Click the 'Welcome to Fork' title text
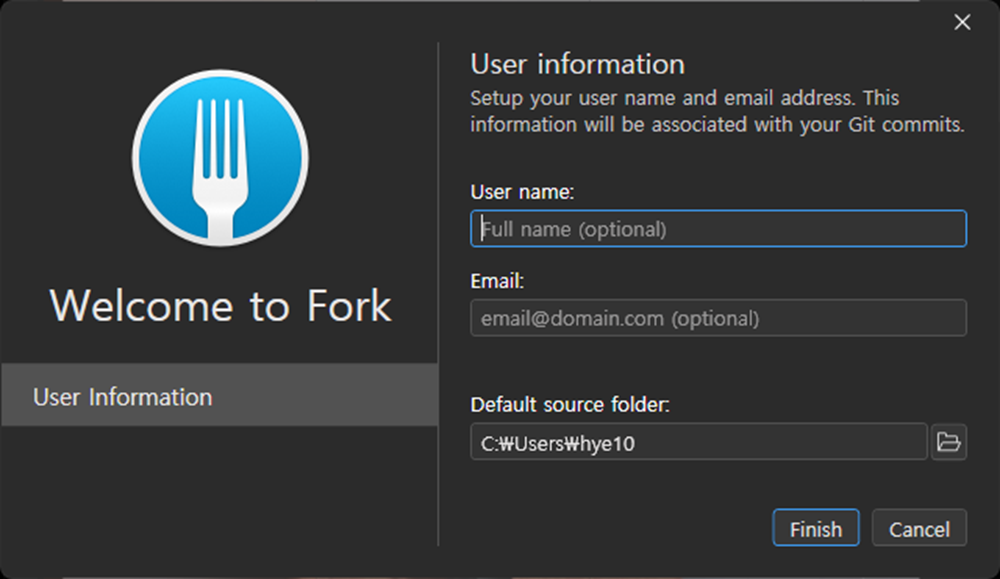 [220, 305]
